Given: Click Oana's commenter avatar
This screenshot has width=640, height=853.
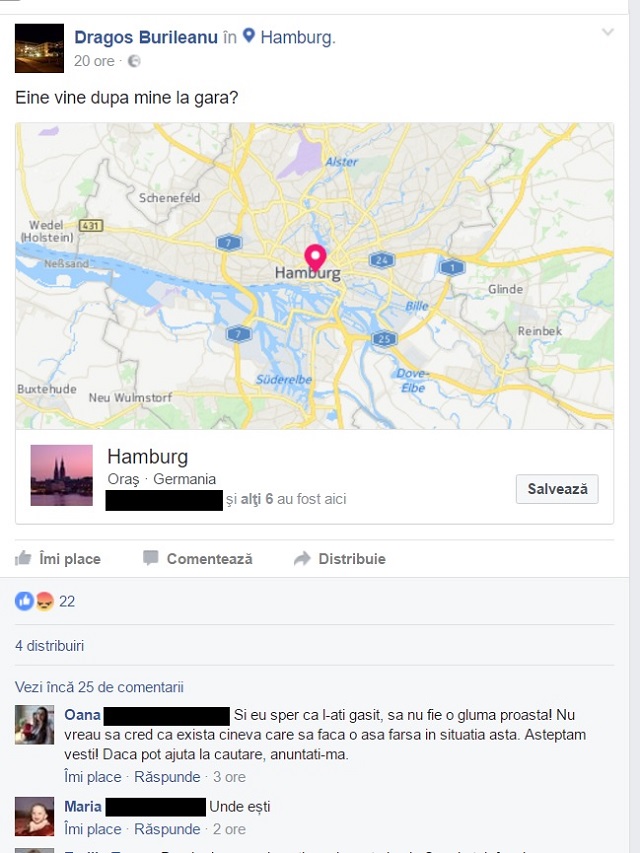Looking at the screenshot, I should (34, 725).
